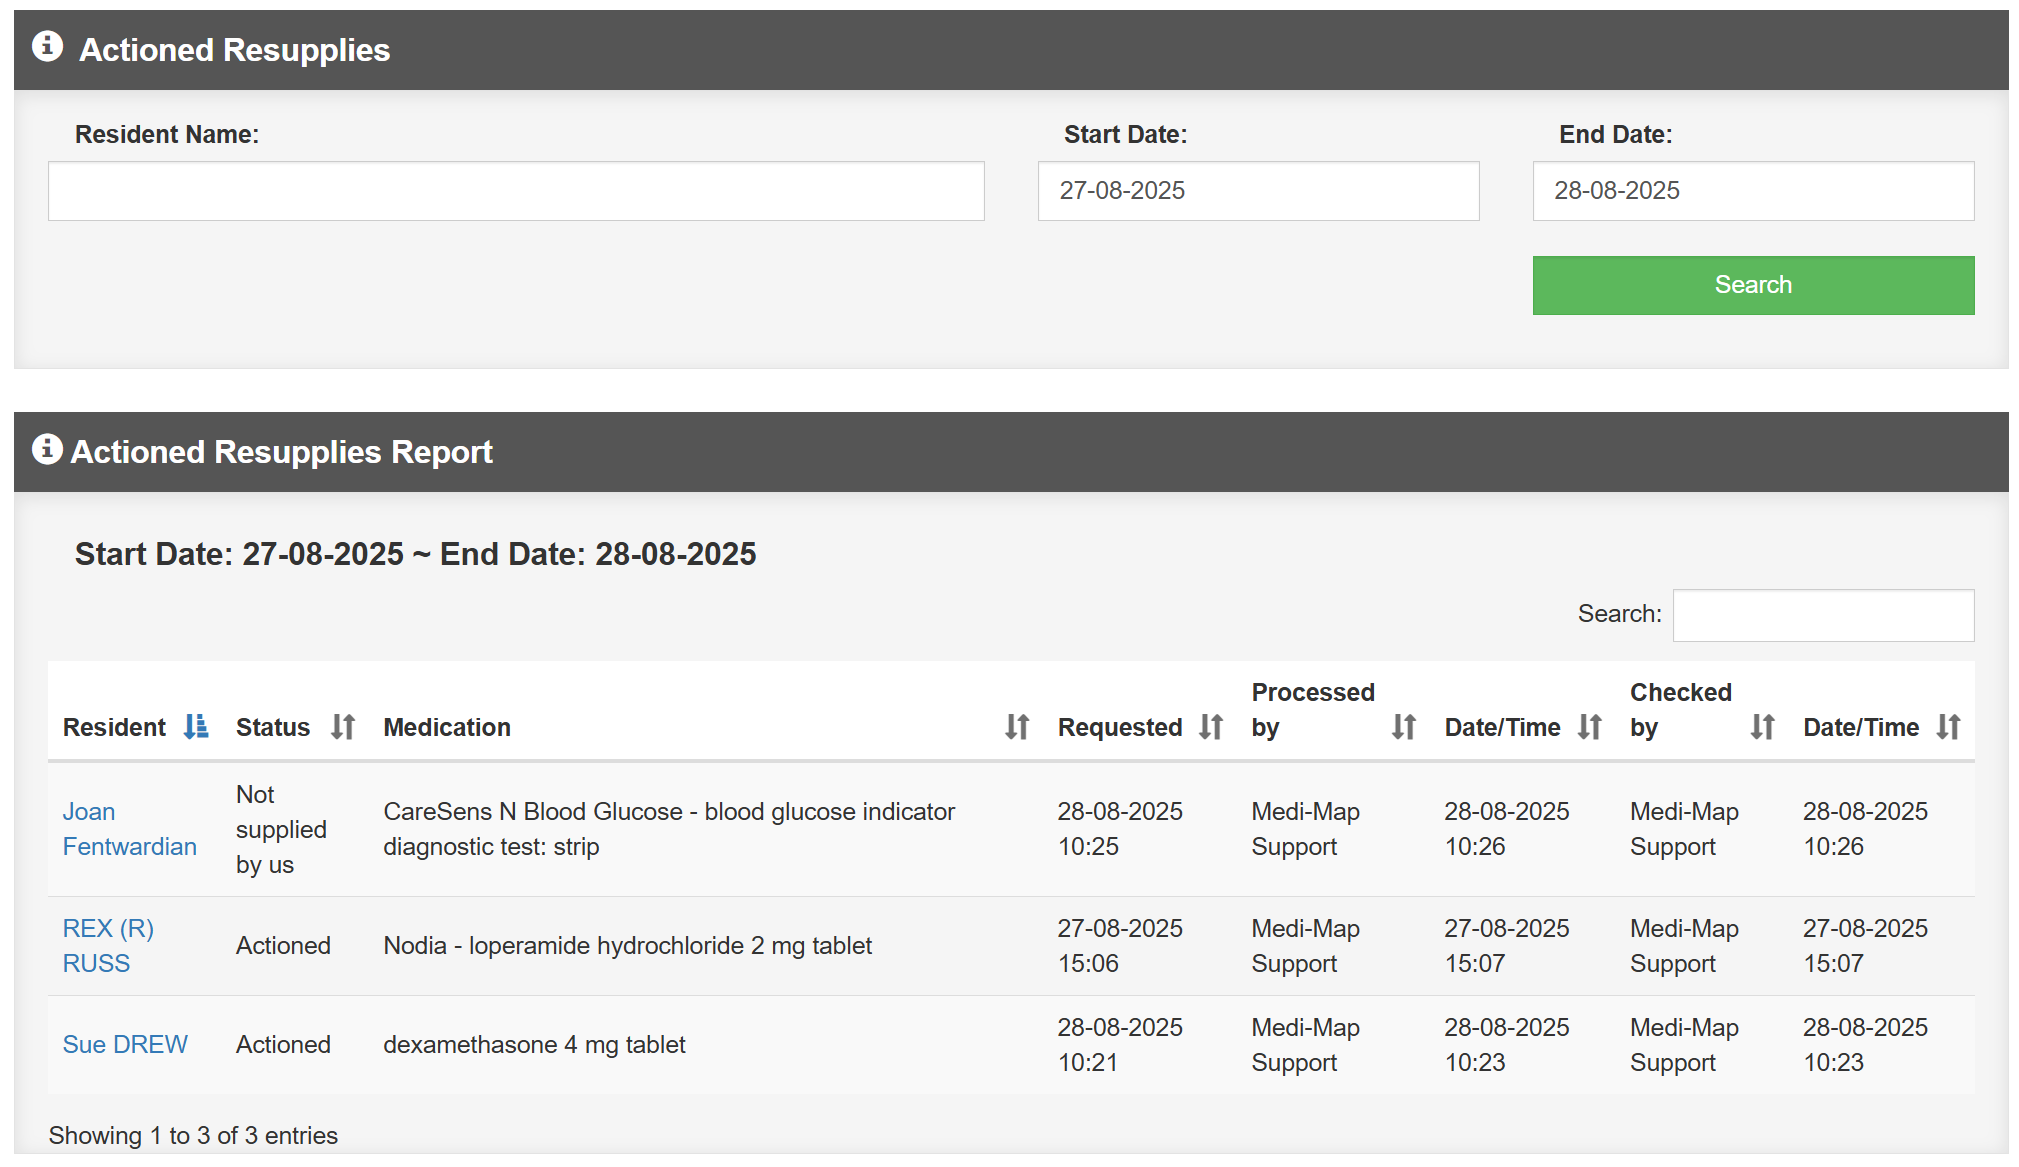Sort by Status column arrows
This screenshot has width=2019, height=1167.
[343, 727]
